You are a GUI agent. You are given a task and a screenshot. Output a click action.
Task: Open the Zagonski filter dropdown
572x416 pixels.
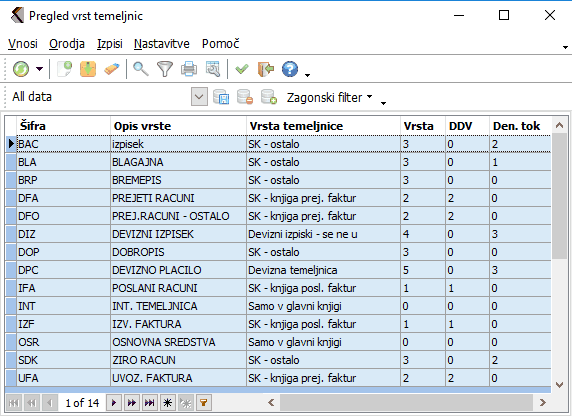[329, 97]
